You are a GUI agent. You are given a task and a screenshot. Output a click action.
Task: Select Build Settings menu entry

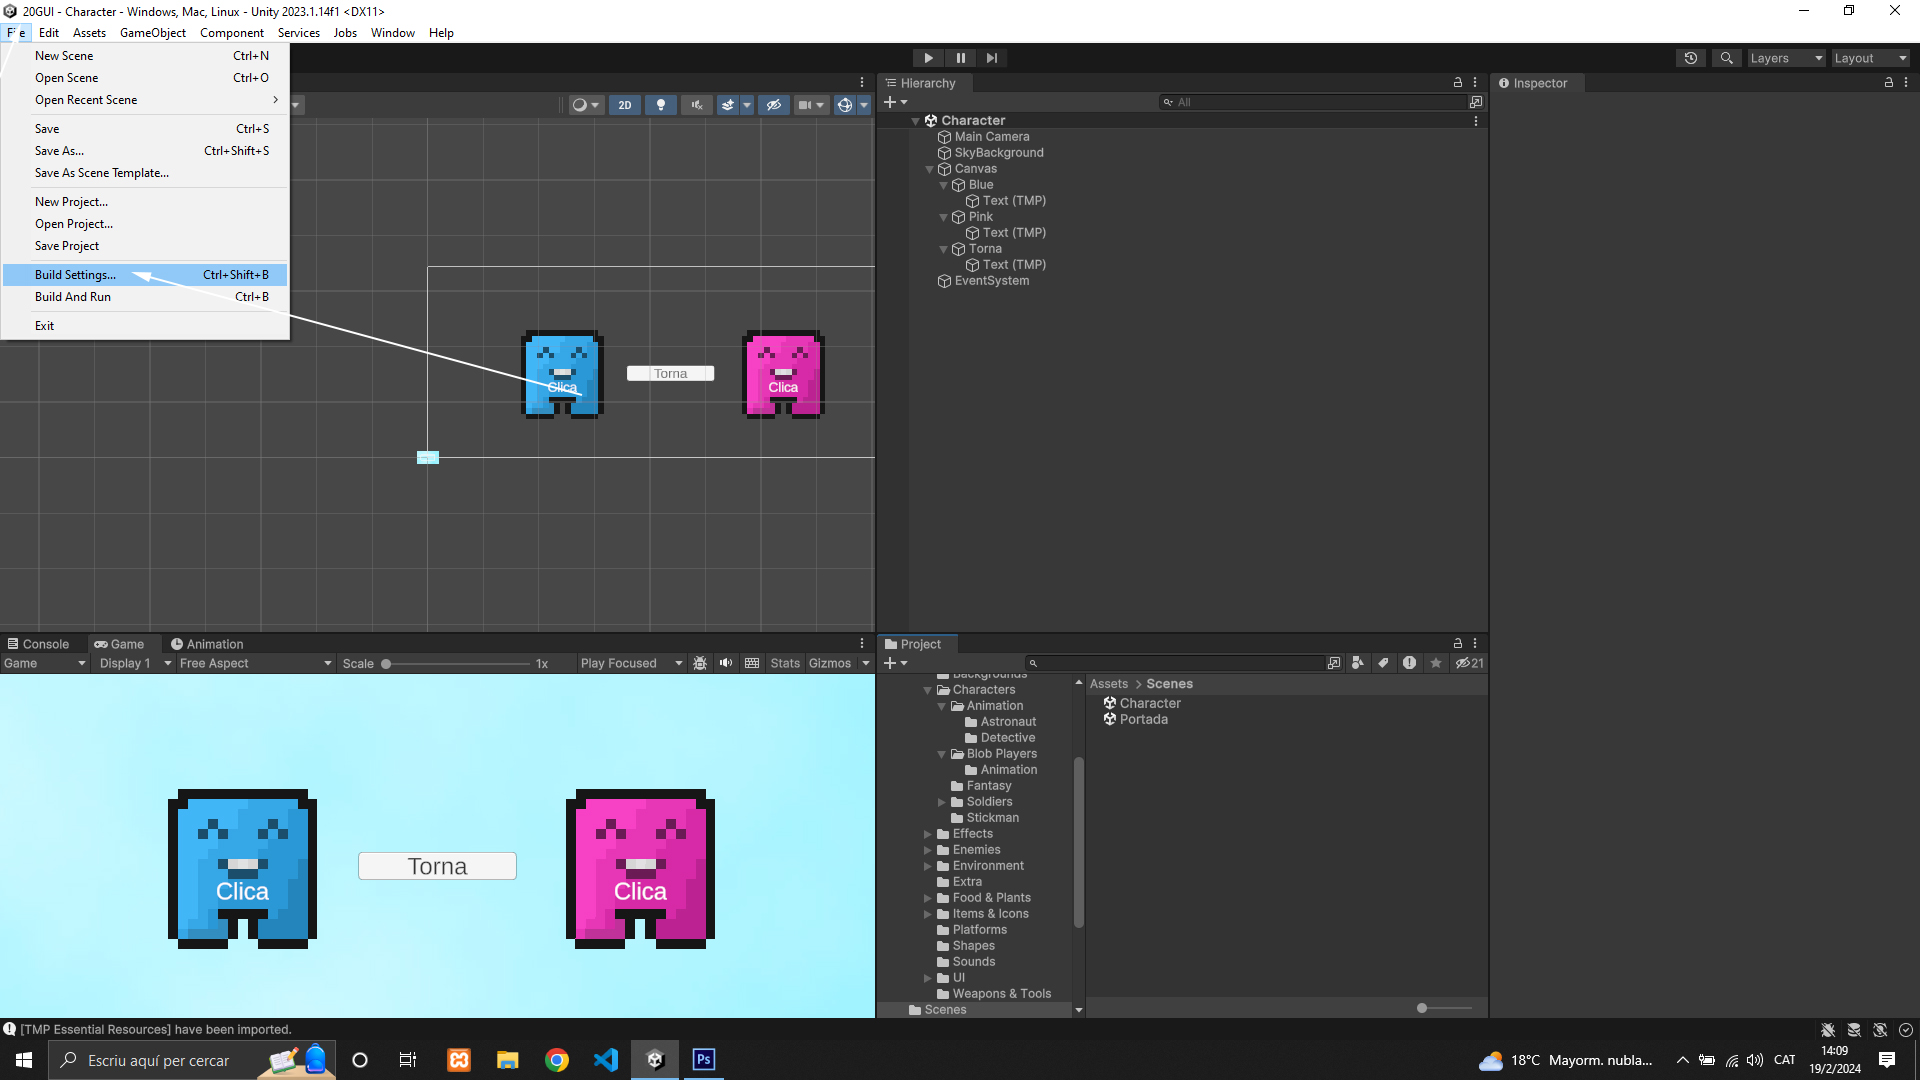tap(76, 275)
